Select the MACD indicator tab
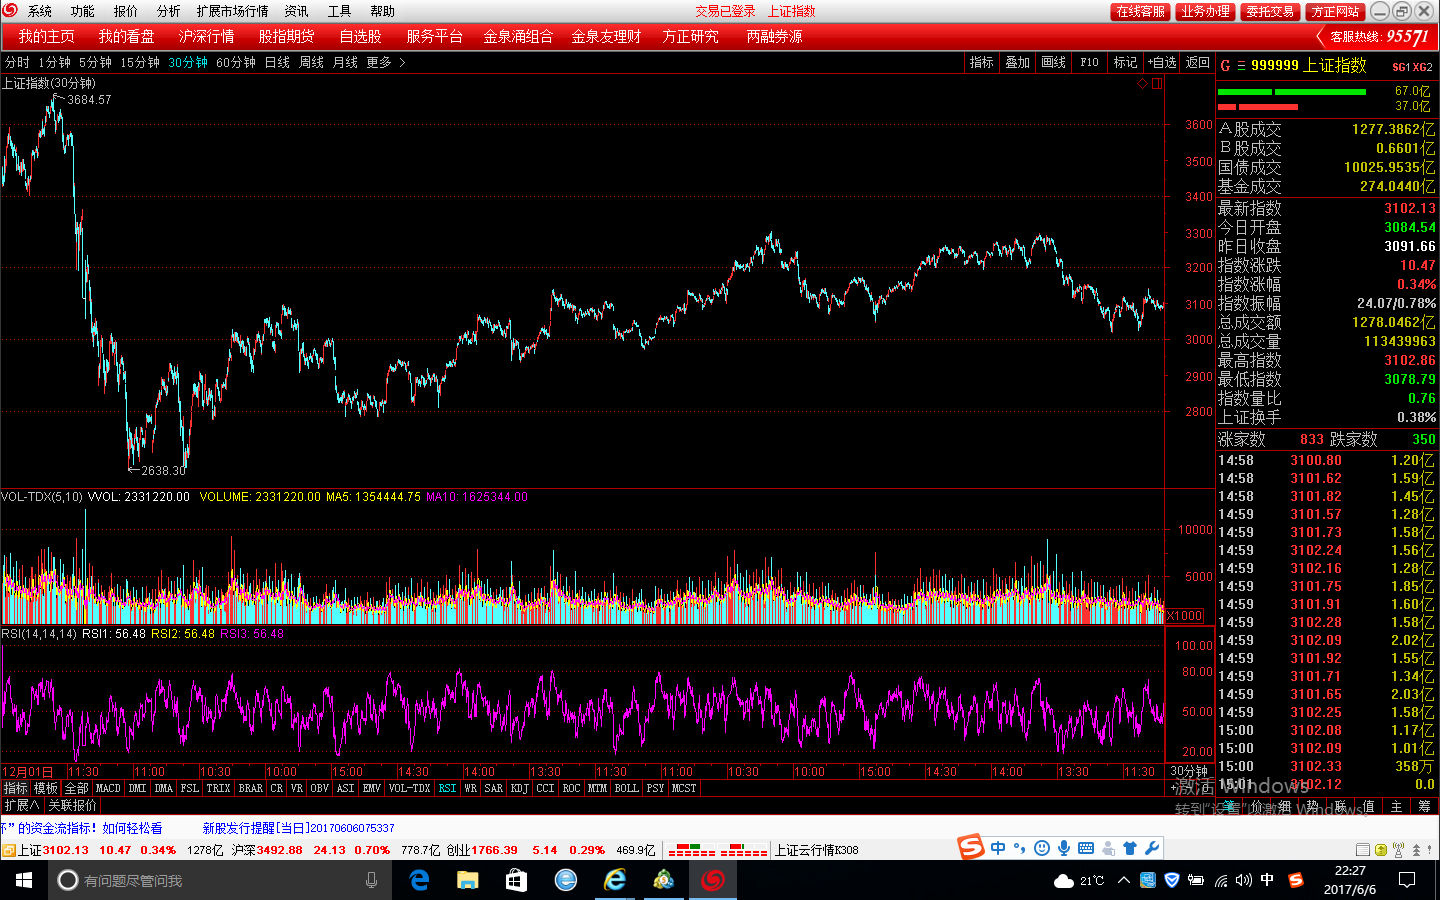The width and height of the screenshot is (1440, 900). [108, 789]
